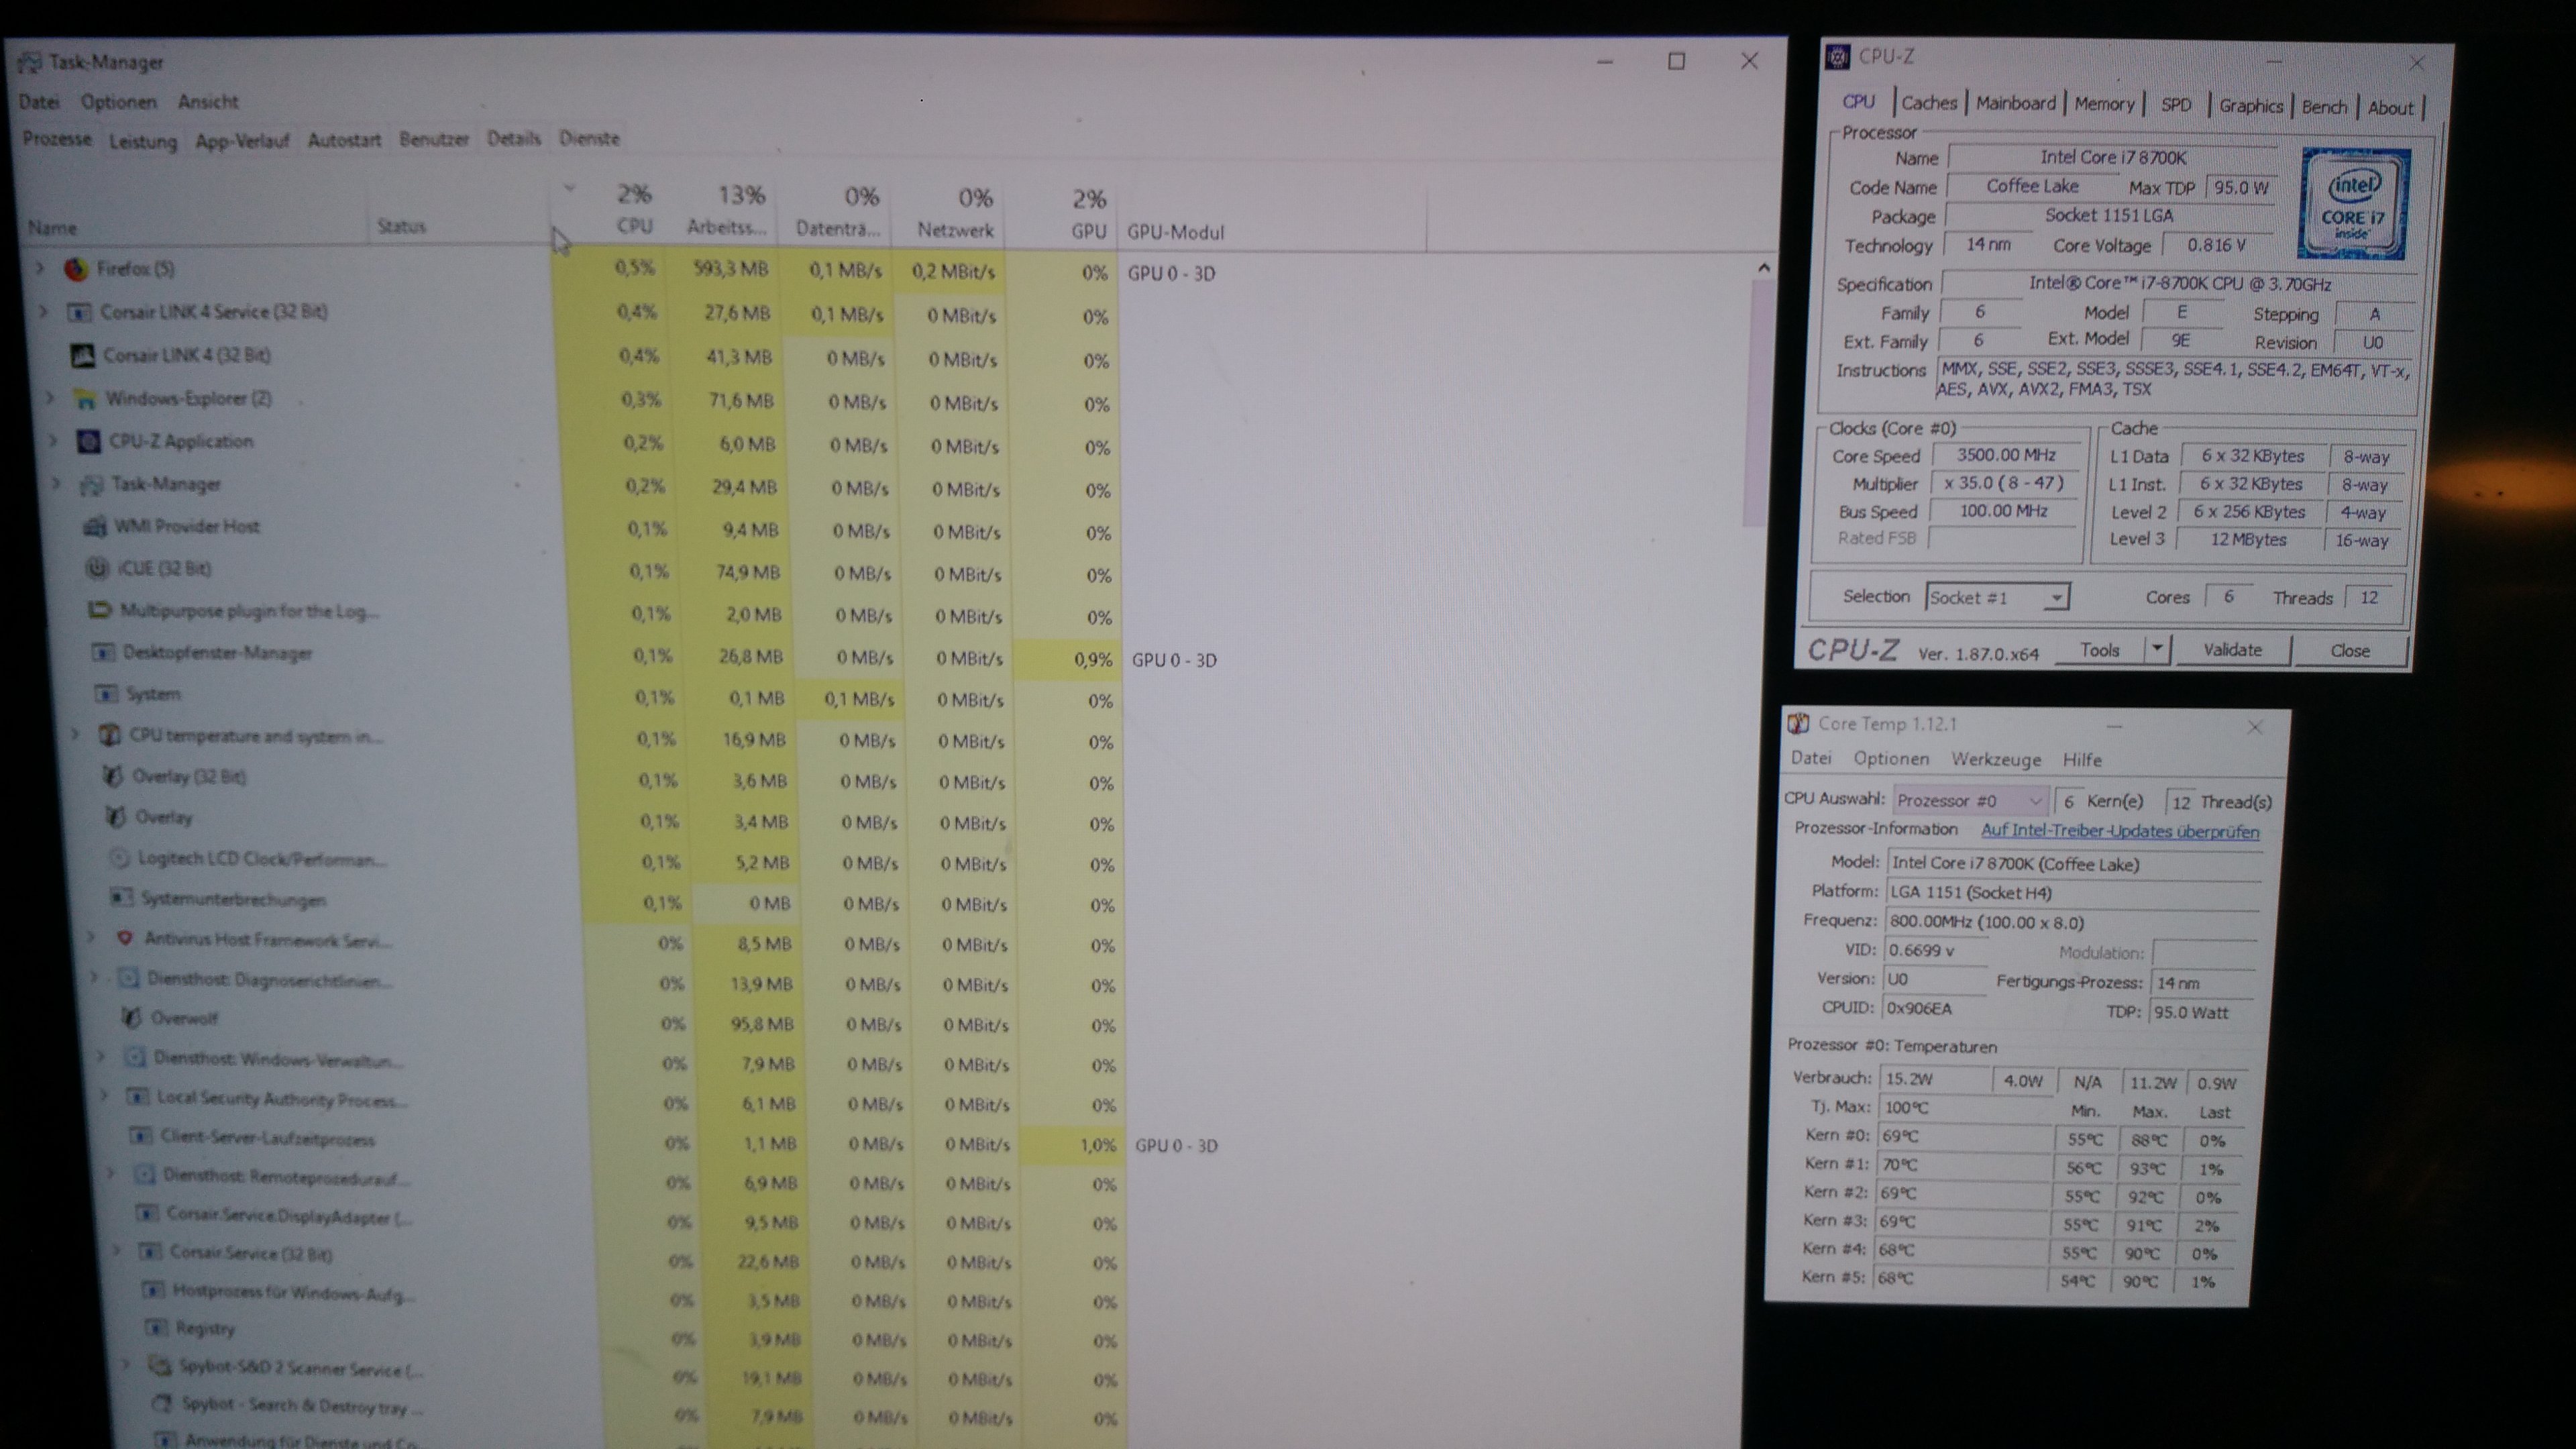Click the Spybot-S&D 2 Scanner Service icon
The width and height of the screenshot is (2576, 1449).
(159, 1366)
